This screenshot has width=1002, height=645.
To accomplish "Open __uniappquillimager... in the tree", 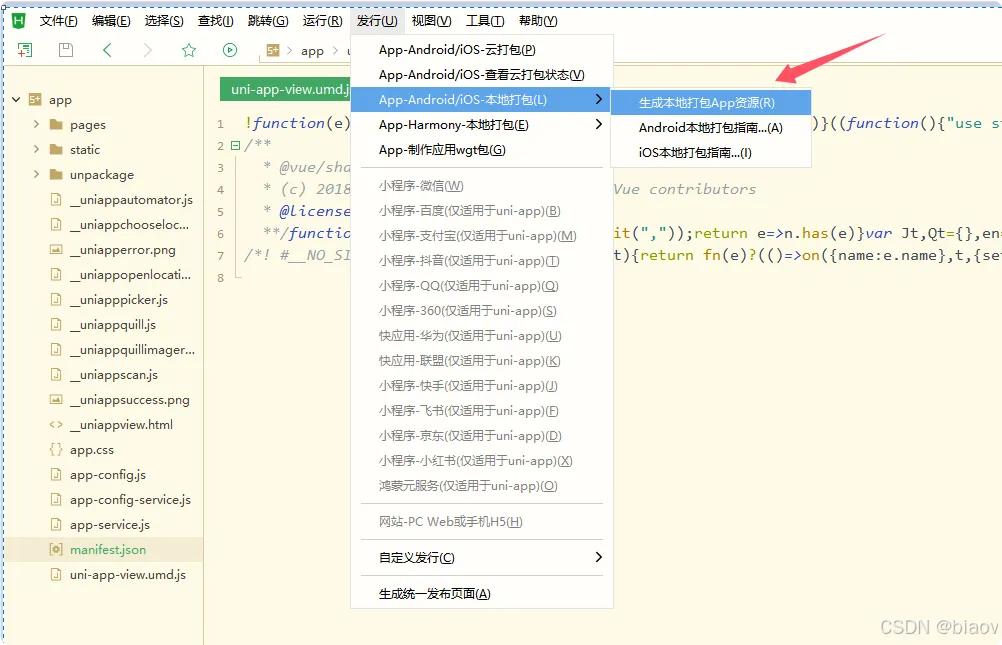I will pyautogui.click(x=133, y=350).
